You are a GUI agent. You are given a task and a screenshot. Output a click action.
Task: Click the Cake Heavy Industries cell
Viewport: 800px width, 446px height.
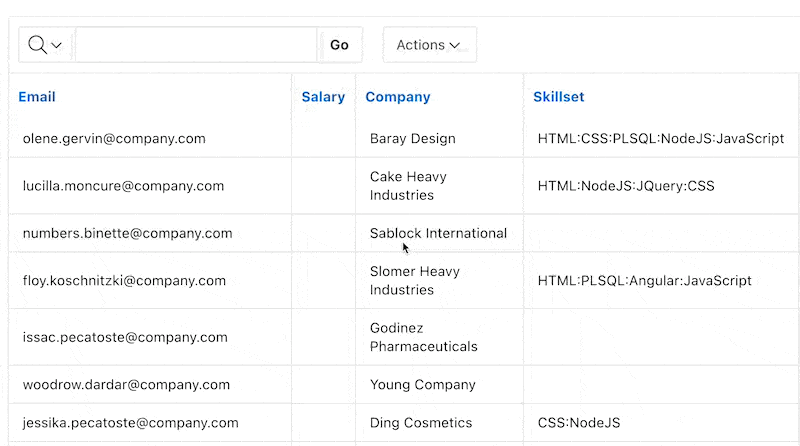[x=408, y=186]
